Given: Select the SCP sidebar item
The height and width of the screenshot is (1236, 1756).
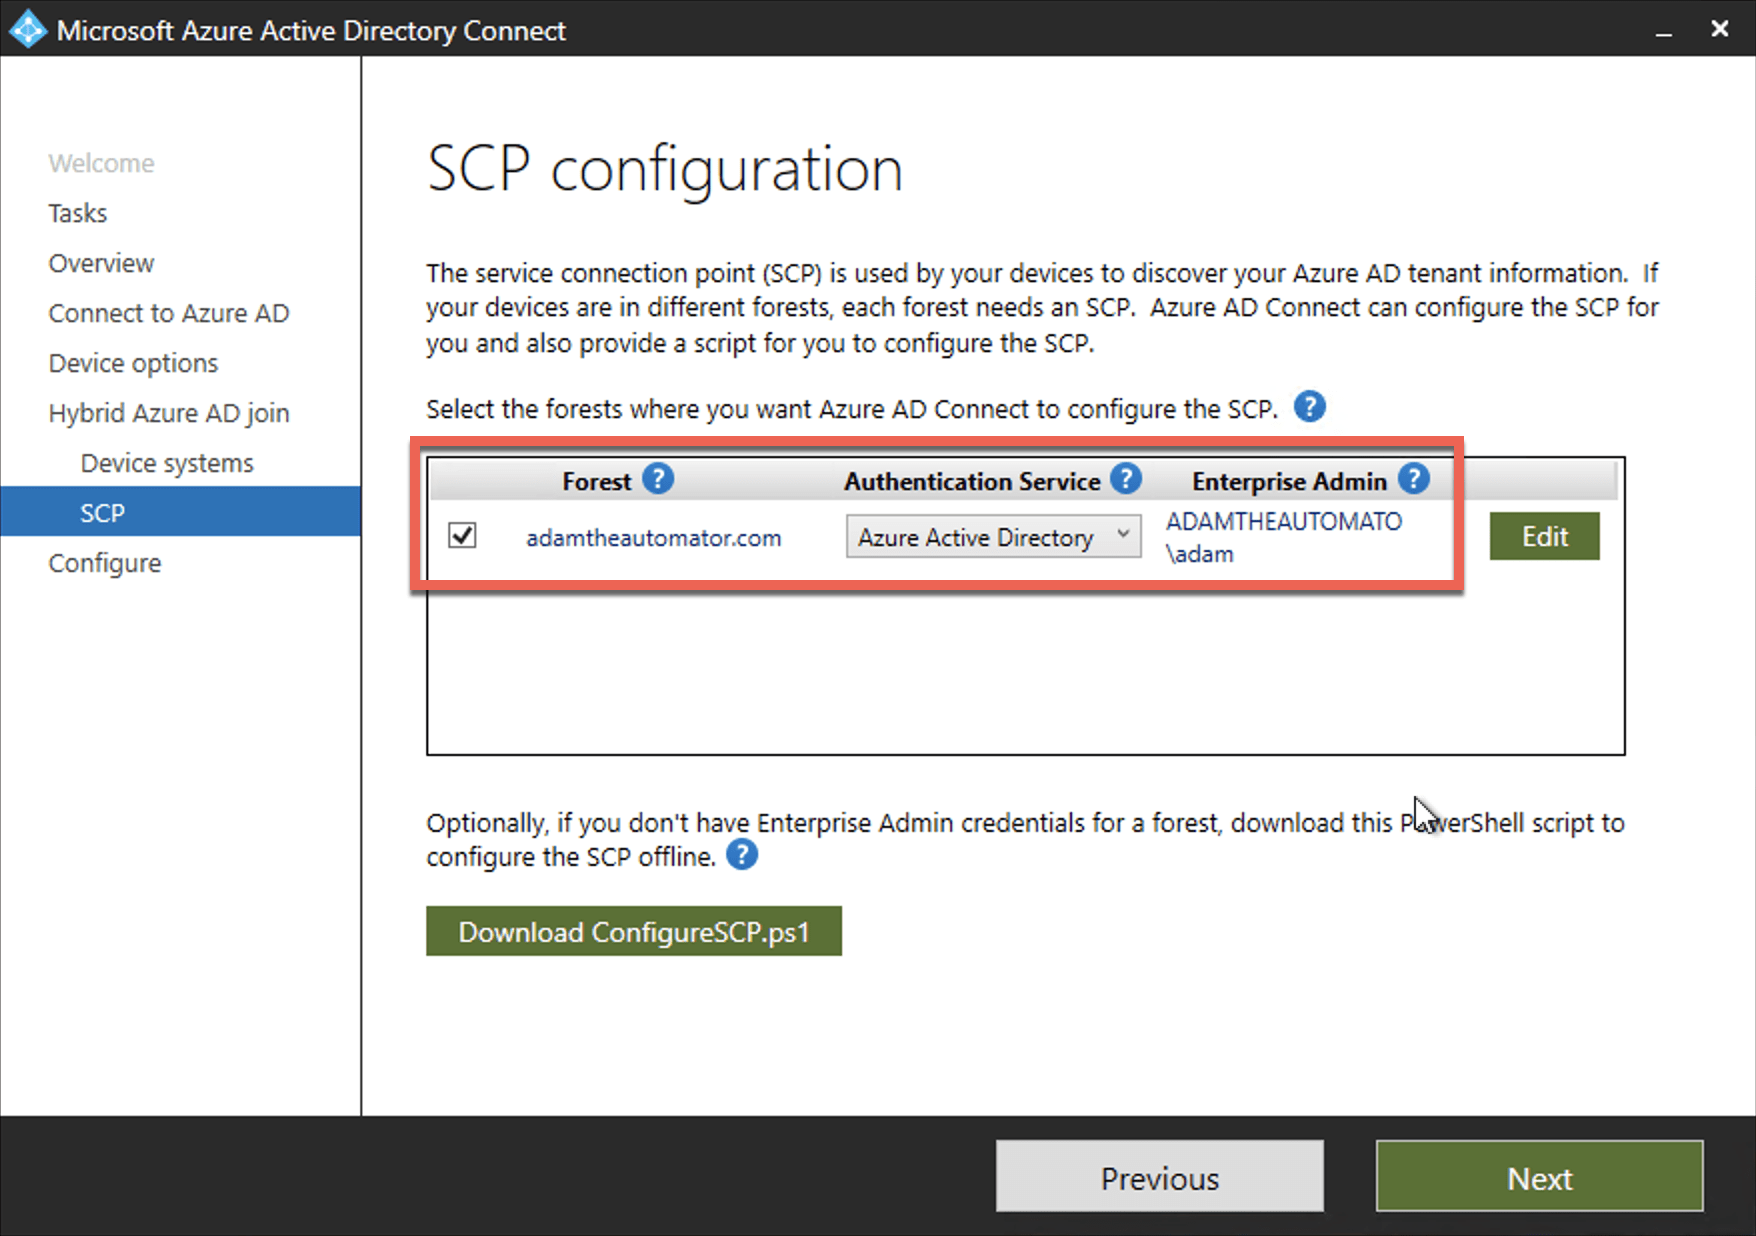Looking at the screenshot, I should [x=180, y=512].
